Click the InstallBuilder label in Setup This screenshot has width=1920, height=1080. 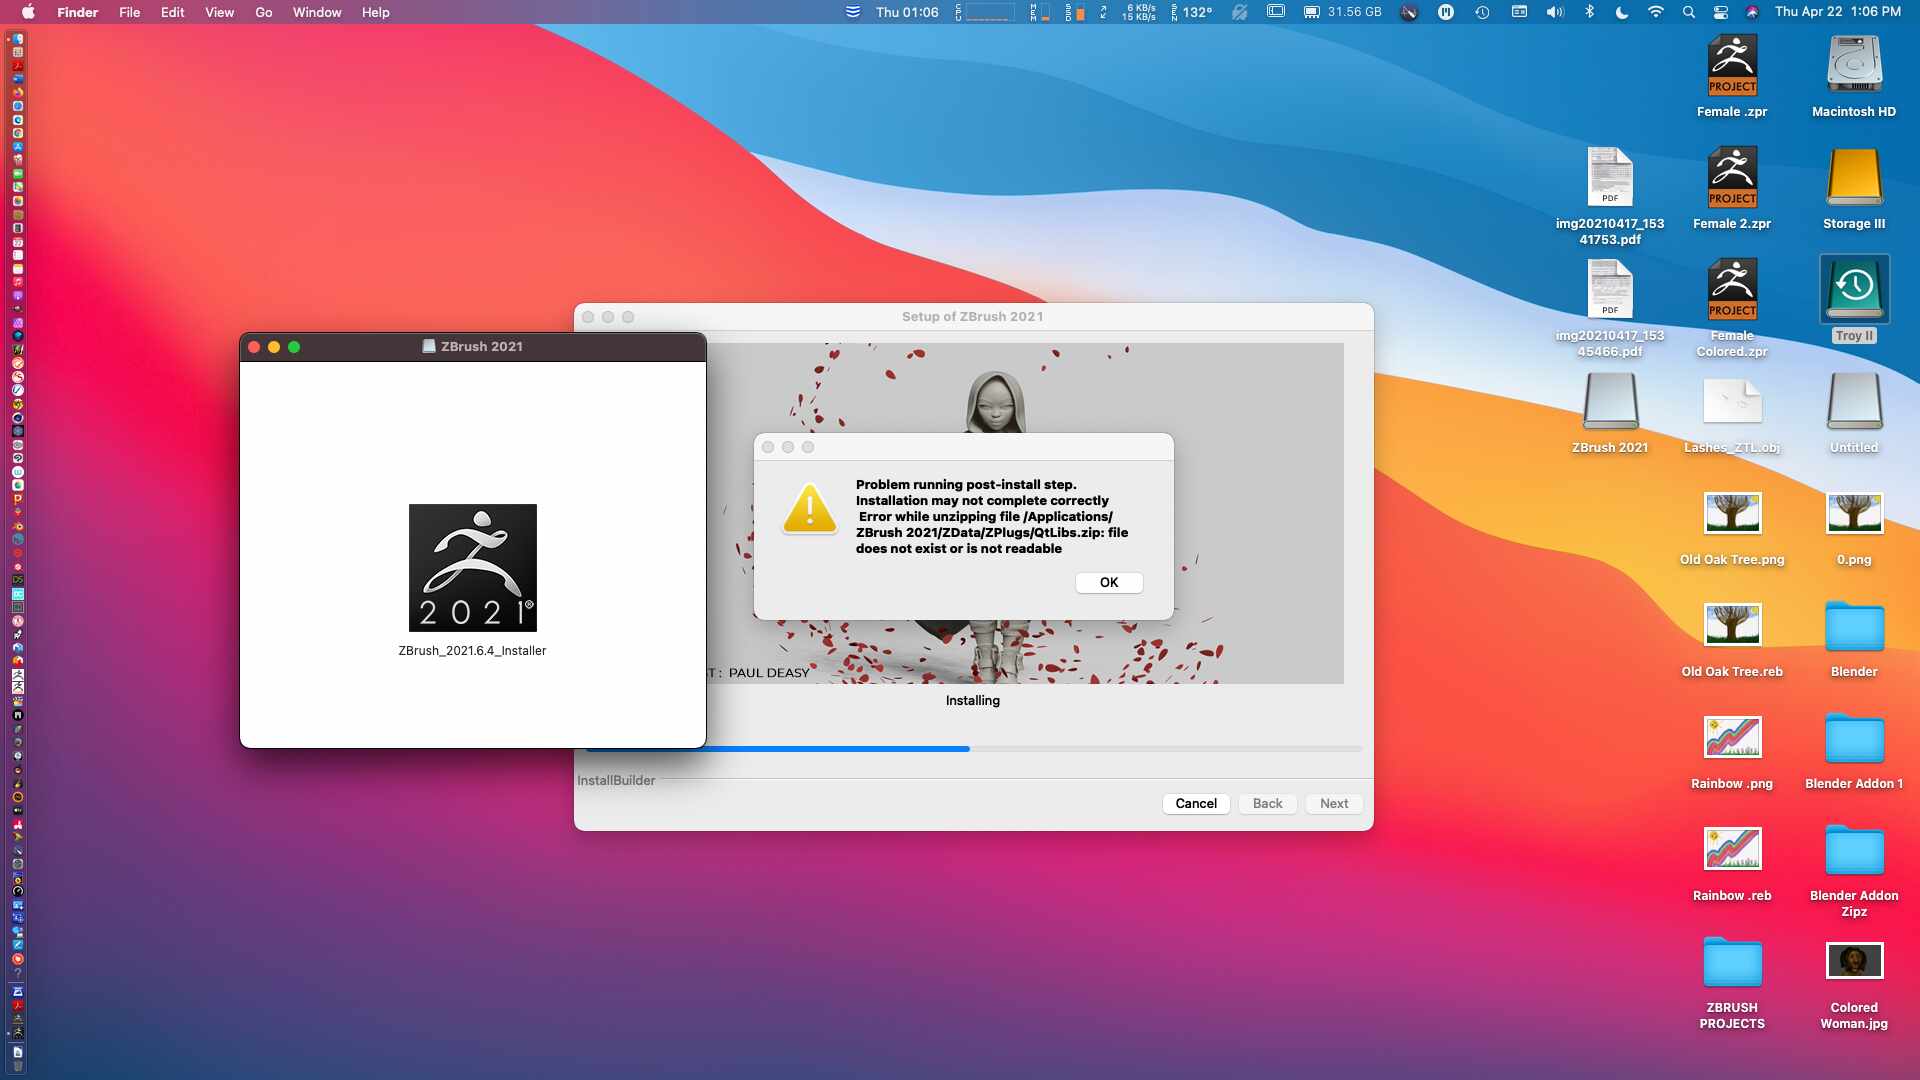tap(616, 780)
